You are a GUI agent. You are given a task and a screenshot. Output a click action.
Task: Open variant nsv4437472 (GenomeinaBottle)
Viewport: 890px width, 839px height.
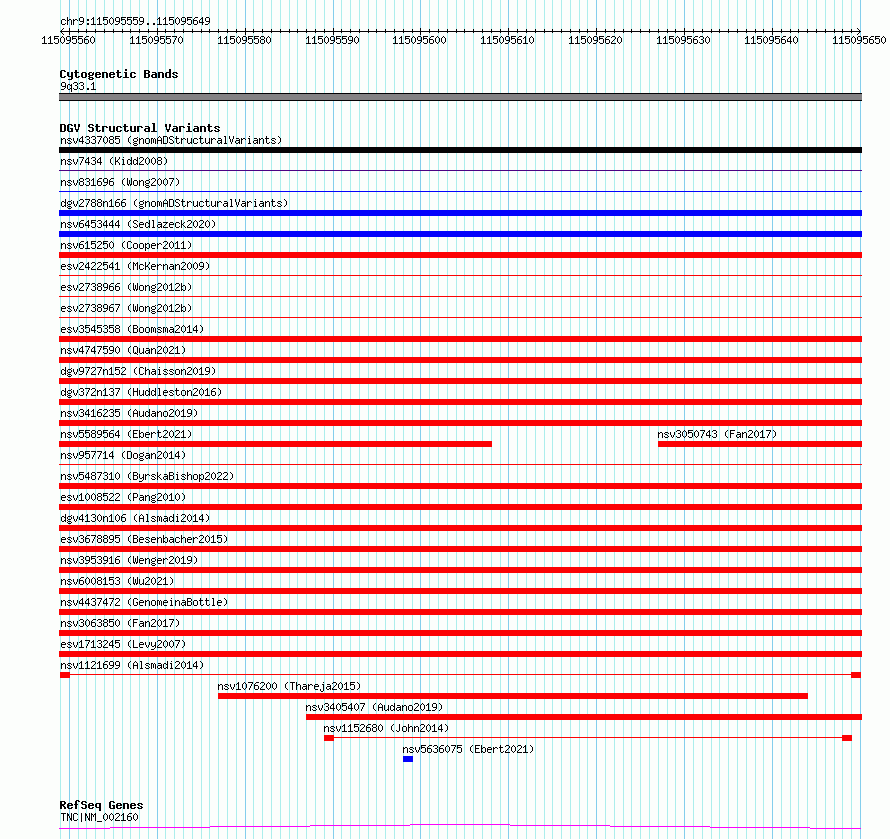(144, 602)
